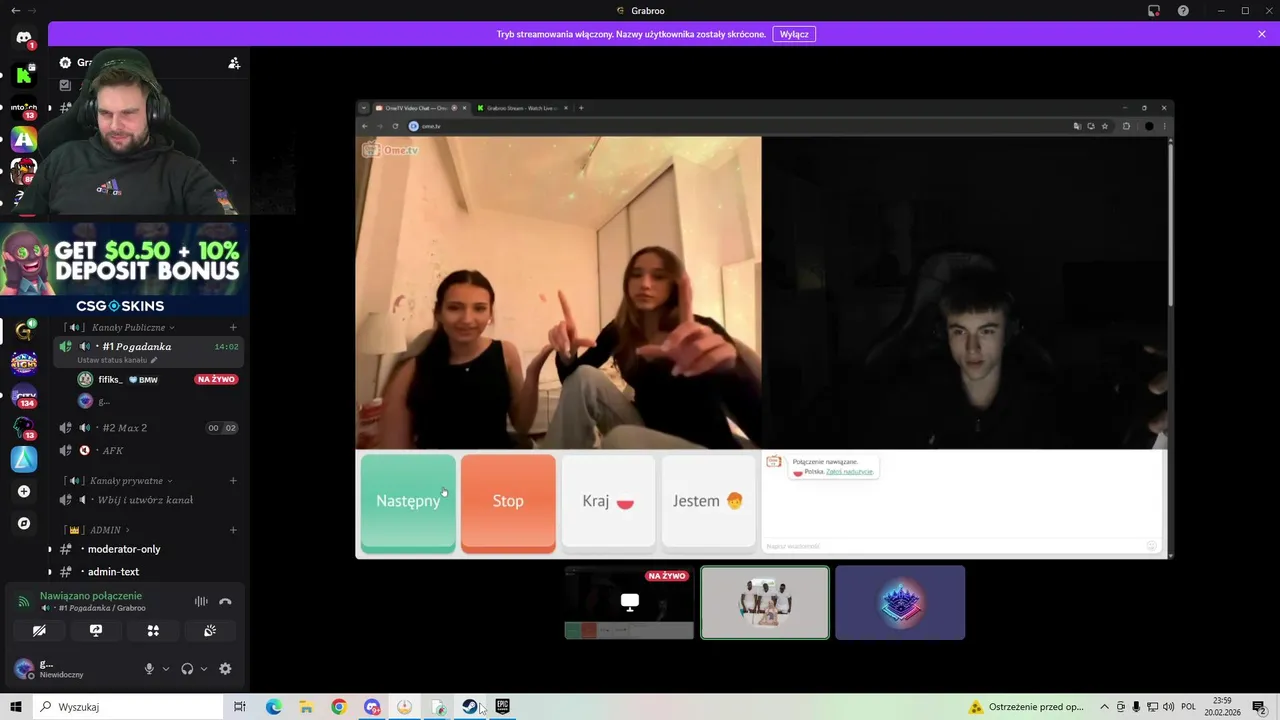Open Jestem gender selector in OmeTV
The image size is (1280, 720).
coord(708,501)
